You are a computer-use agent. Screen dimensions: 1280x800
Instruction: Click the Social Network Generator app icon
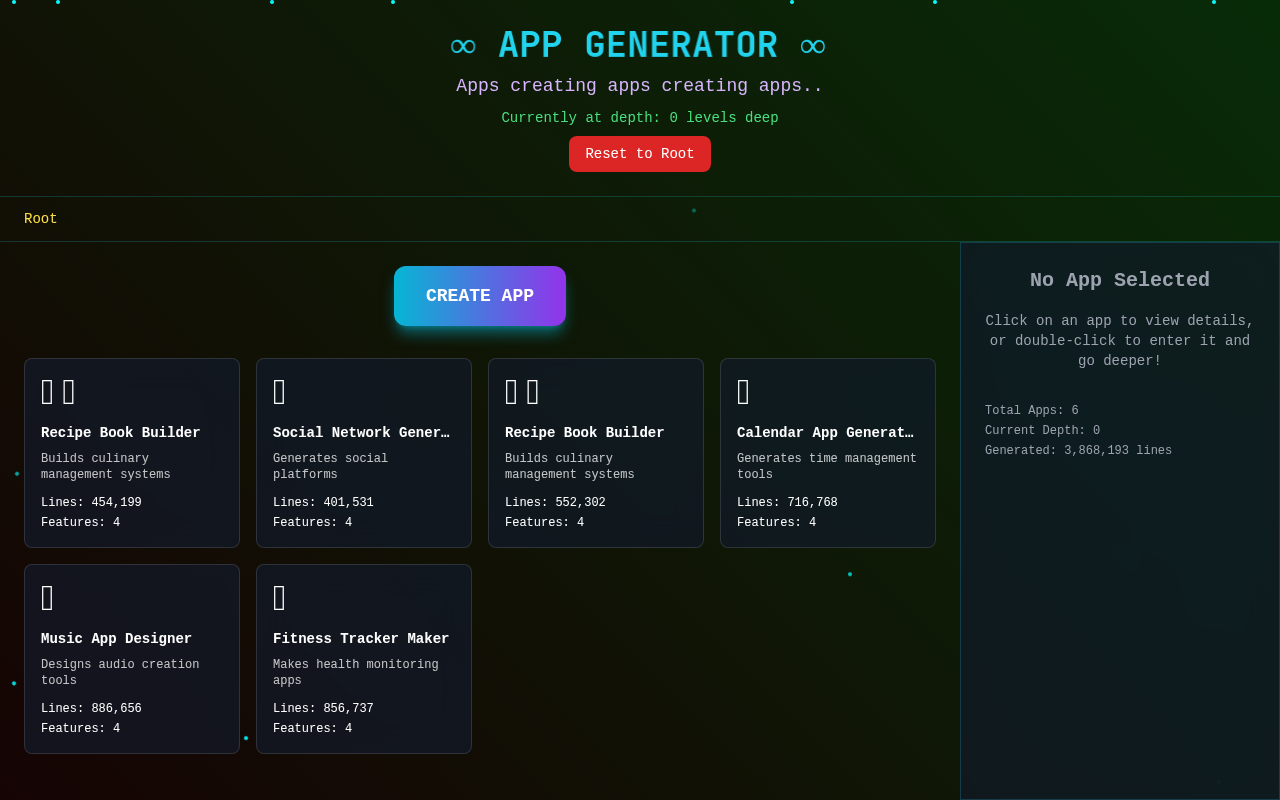(x=279, y=391)
